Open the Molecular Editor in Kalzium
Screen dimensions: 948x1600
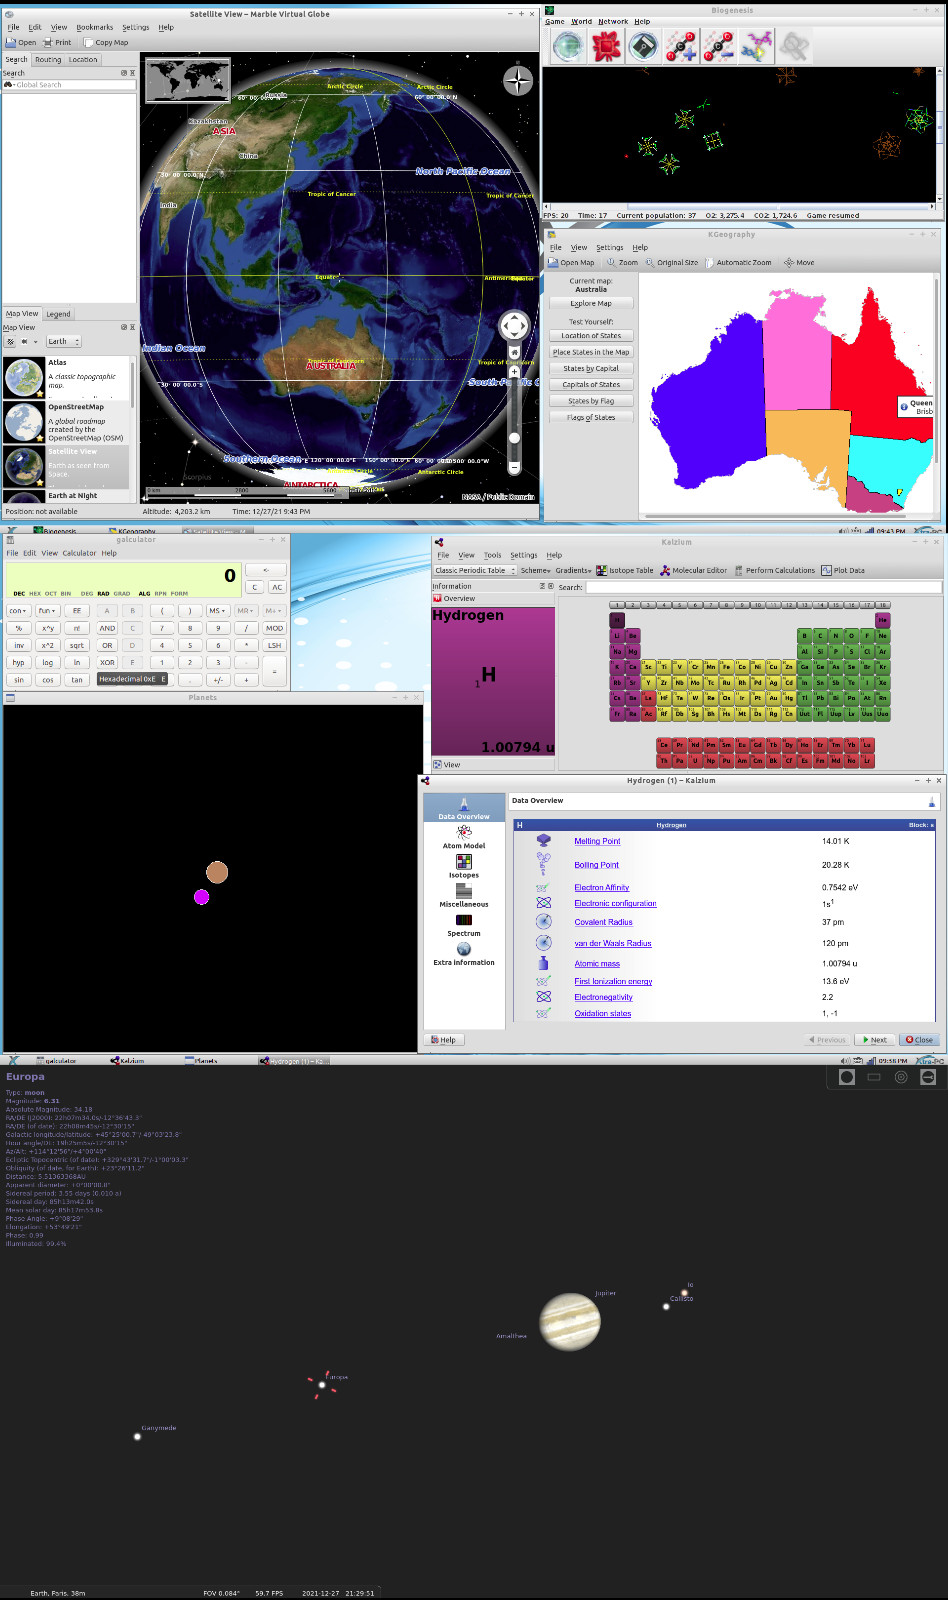pyautogui.click(x=693, y=571)
